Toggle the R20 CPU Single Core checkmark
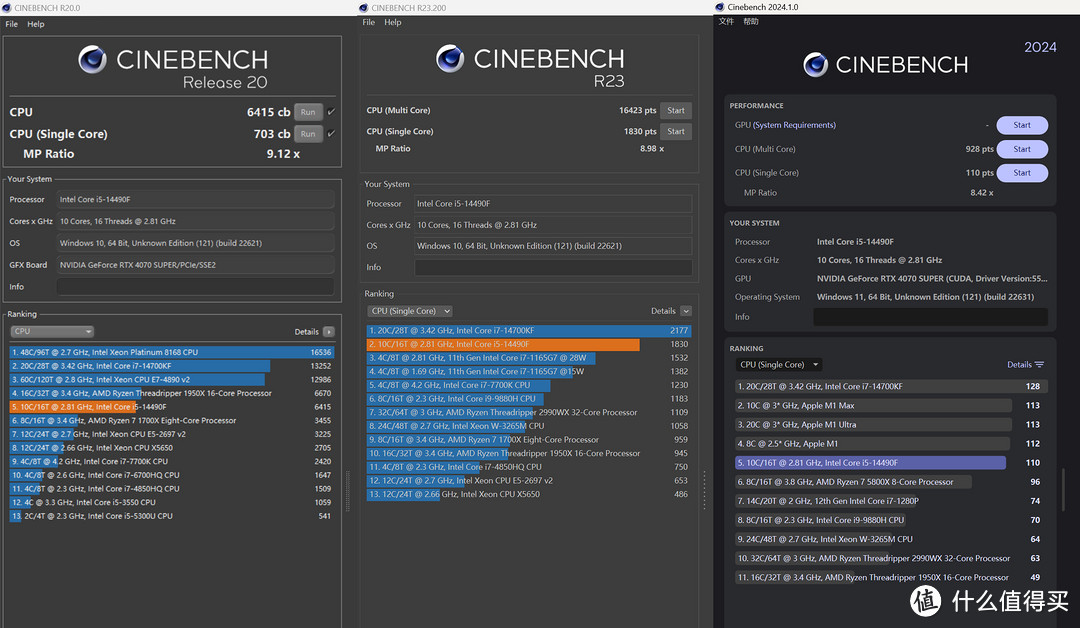Image resolution: width=1080 pixels, height=628 pixels. click(x=331, y=134)
